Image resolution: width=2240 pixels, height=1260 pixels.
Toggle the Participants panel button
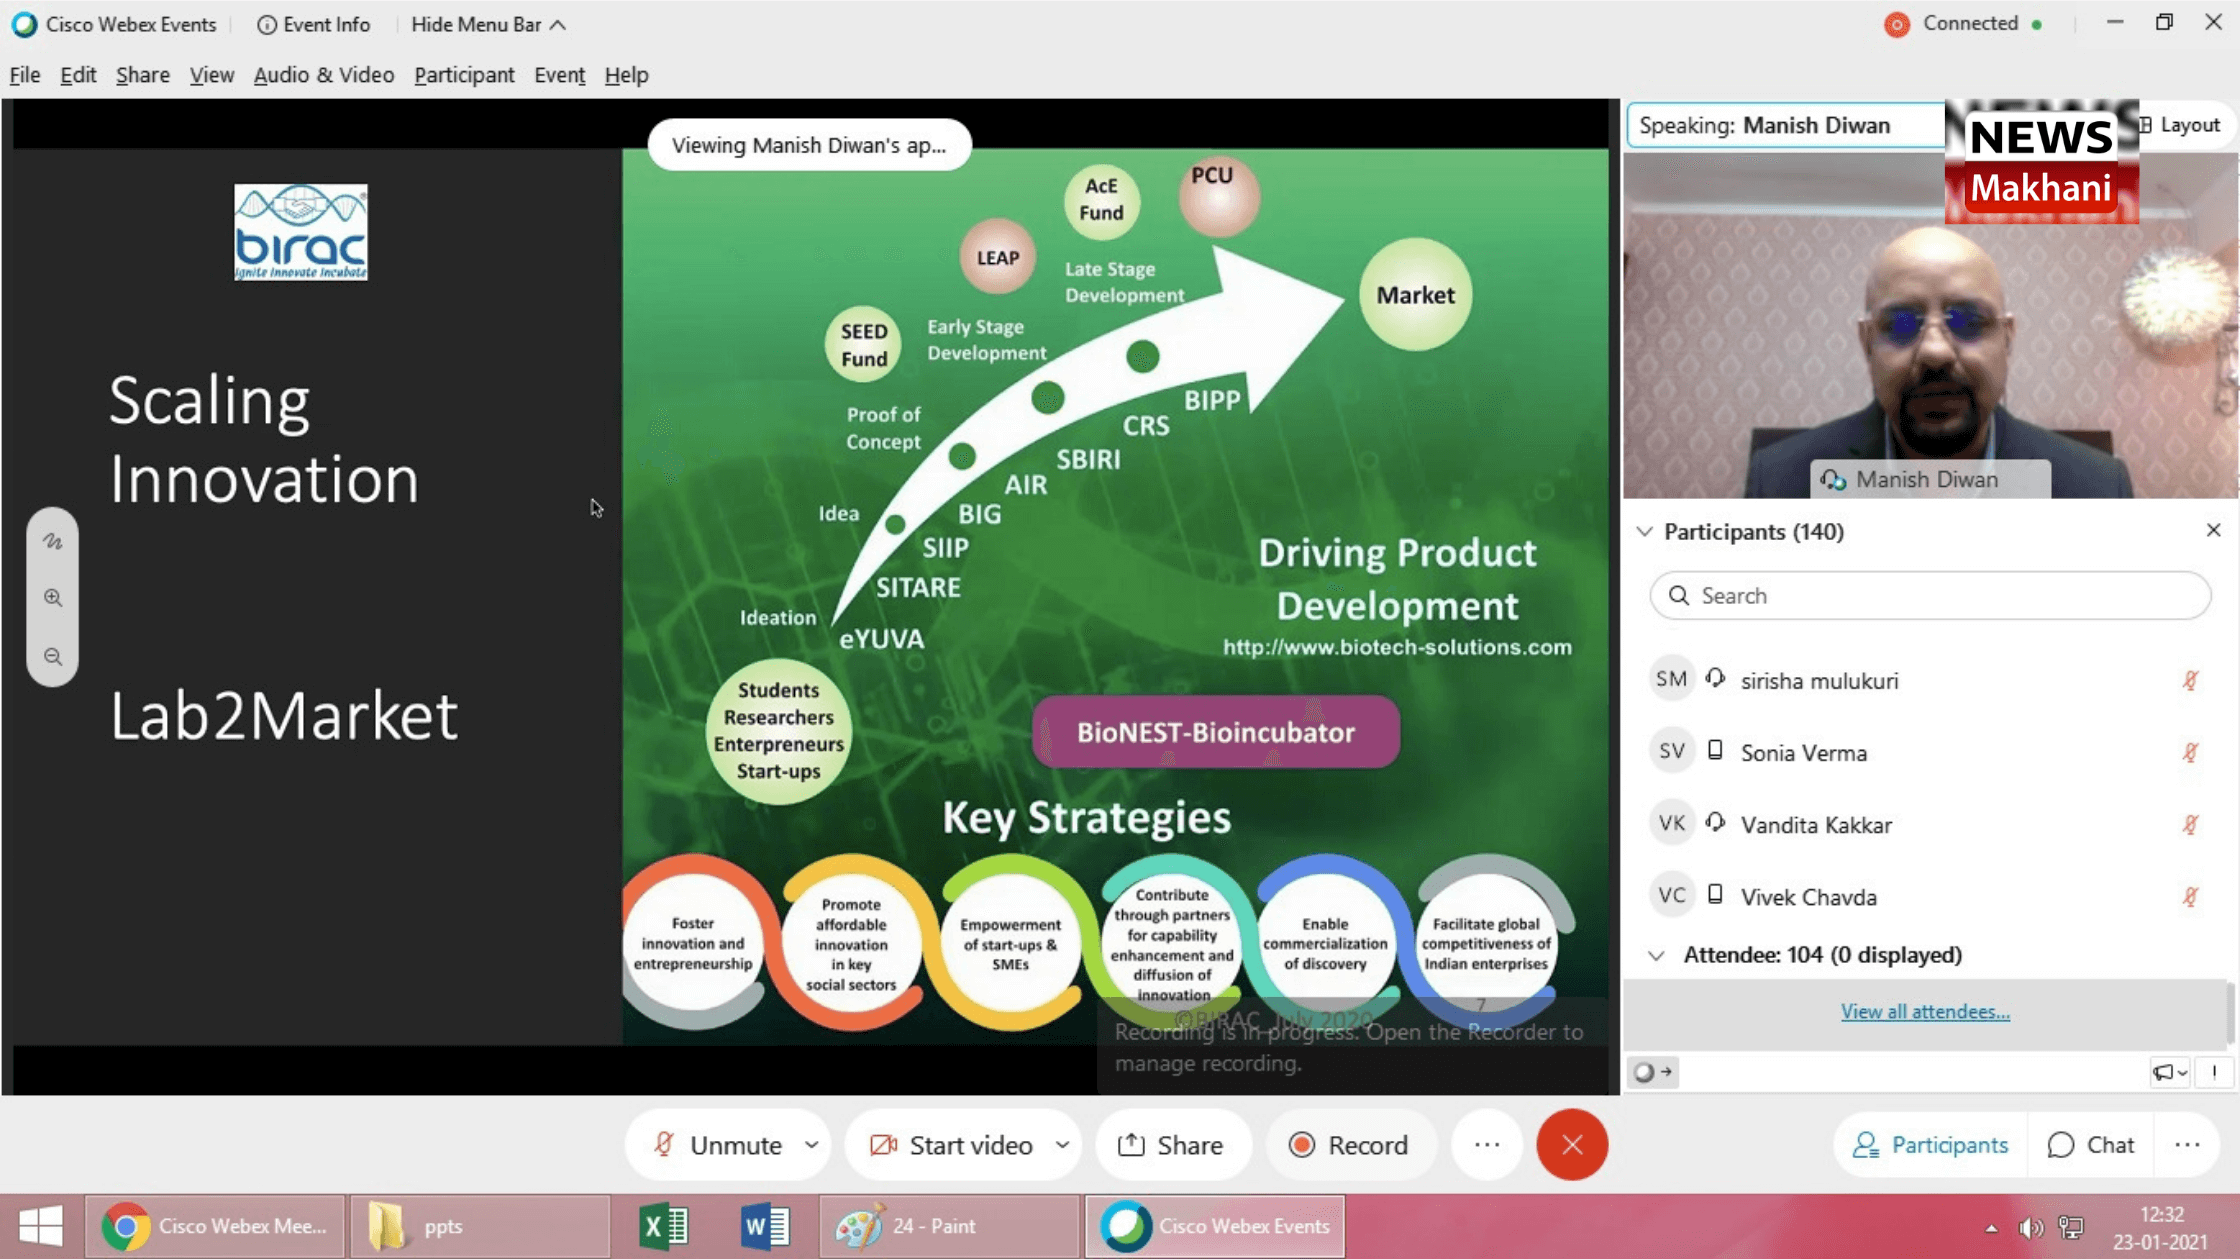pos(1930,1145)
